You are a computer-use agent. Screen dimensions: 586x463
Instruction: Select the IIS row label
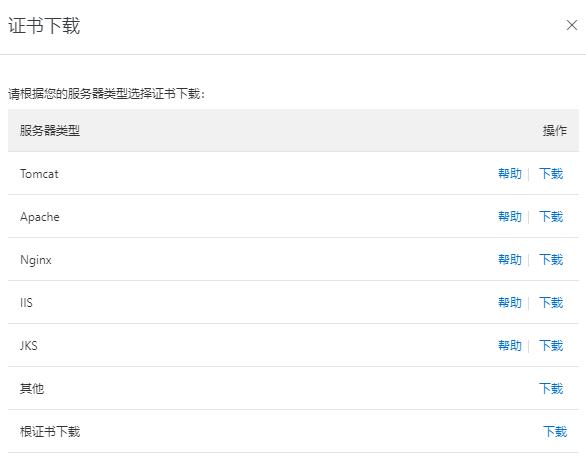pos(26,303)
